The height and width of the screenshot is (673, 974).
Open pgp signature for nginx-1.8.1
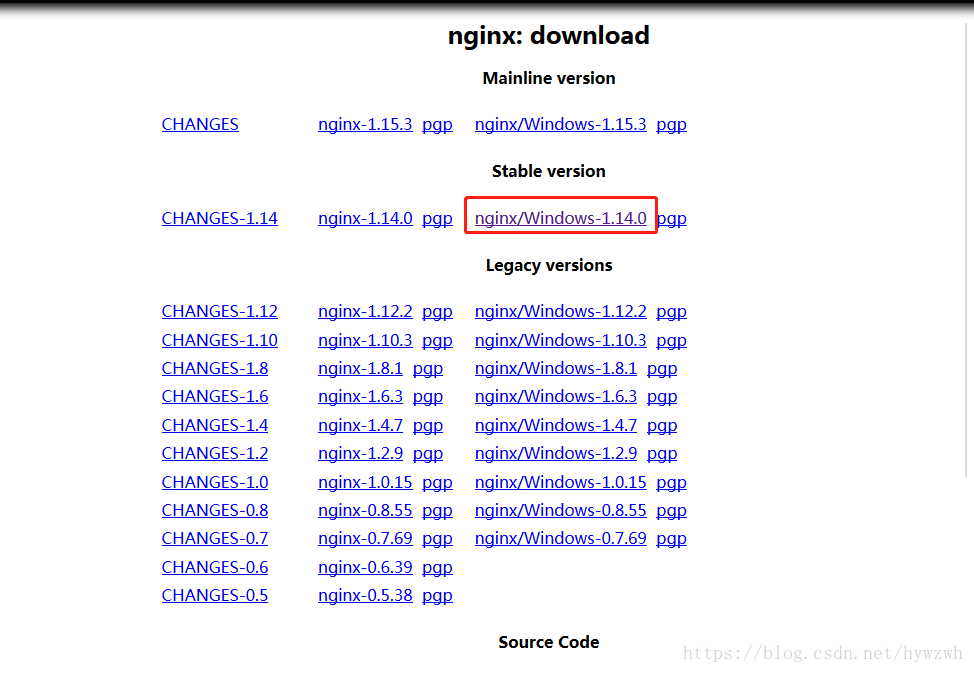click(x=428, y=369)
